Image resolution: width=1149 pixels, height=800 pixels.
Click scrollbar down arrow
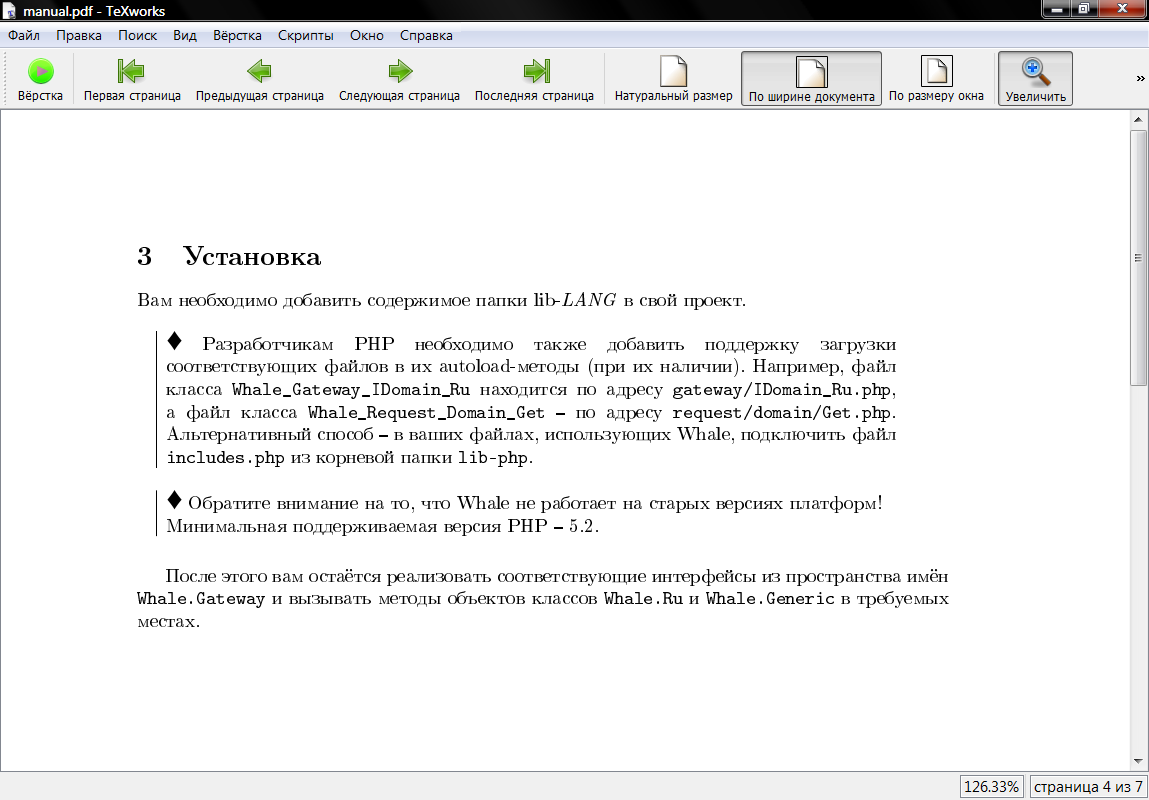pos(1138,761)
